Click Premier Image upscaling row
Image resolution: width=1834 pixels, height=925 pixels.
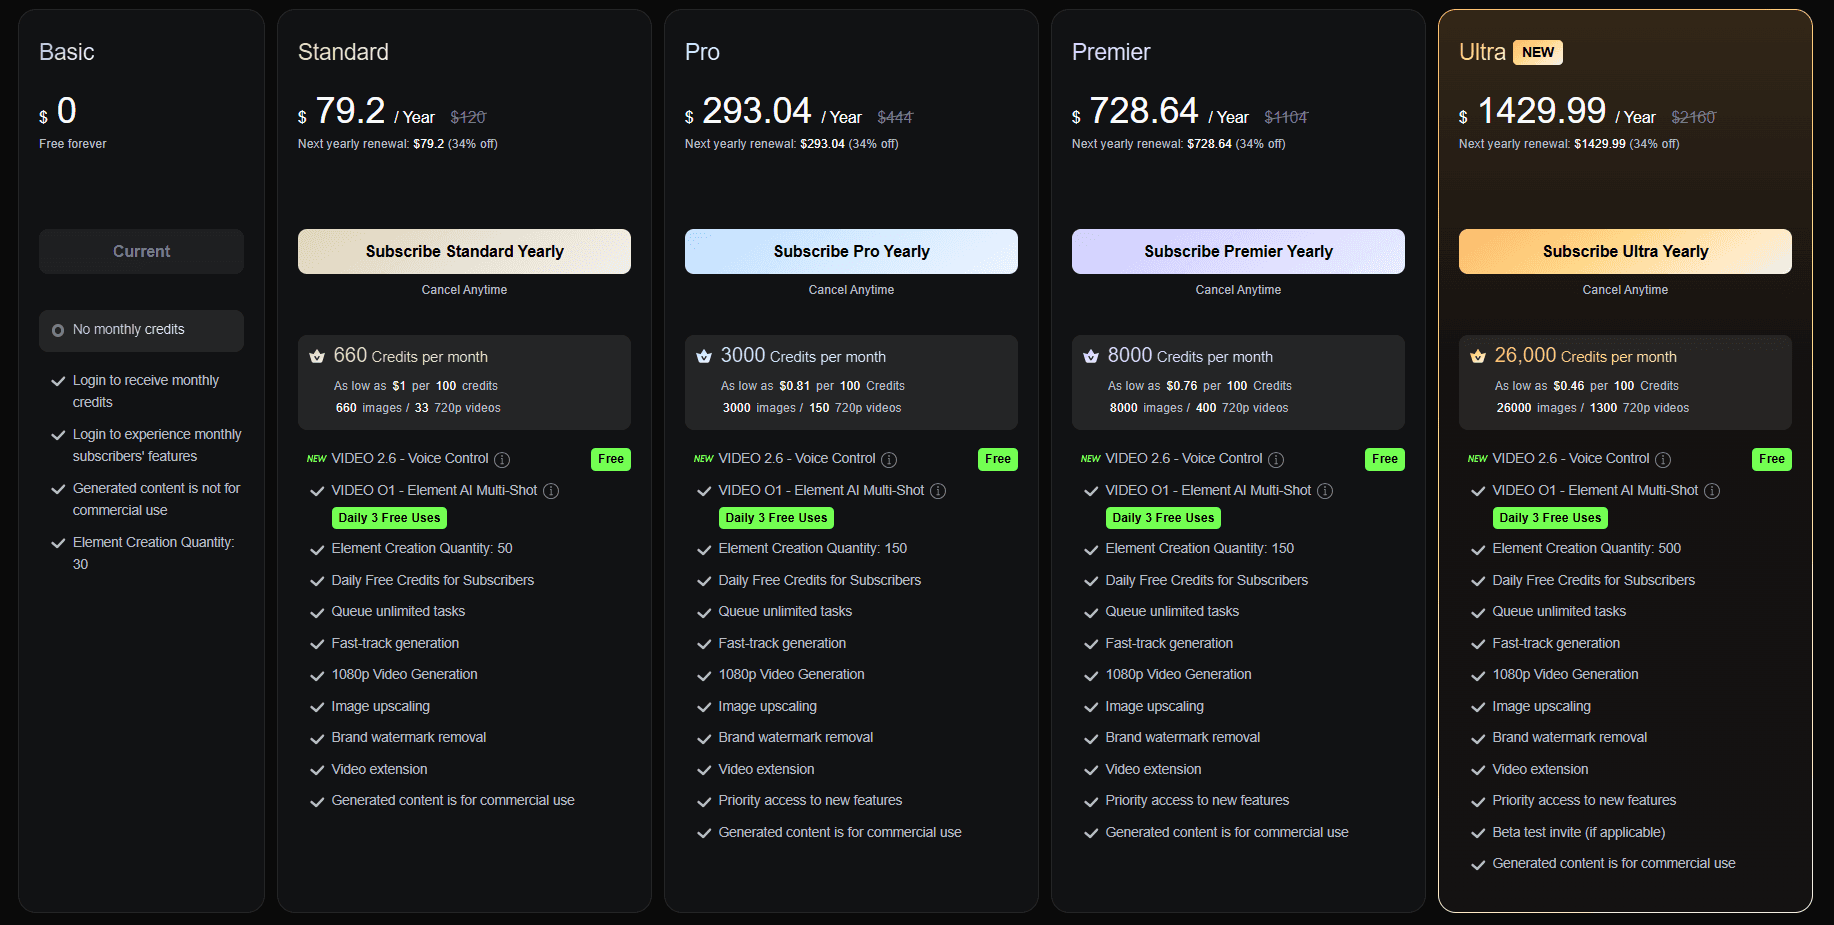[1154, 706]
